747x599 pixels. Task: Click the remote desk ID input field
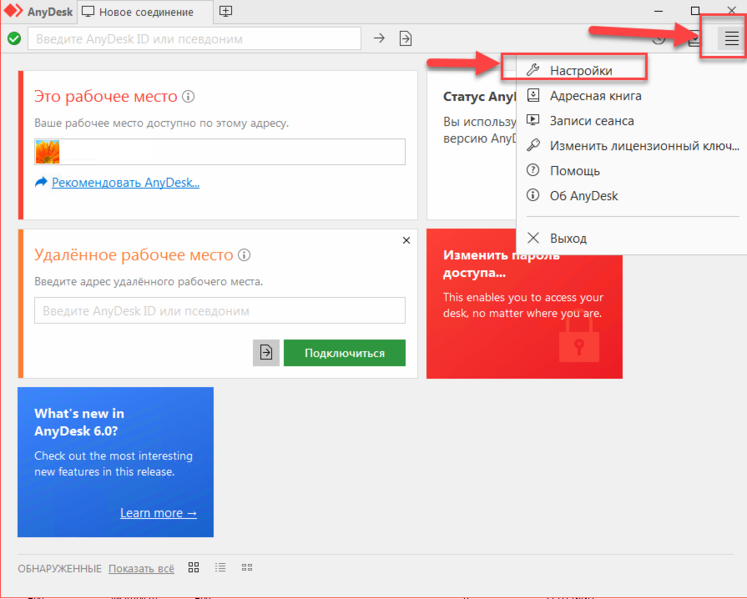pos(220,311)
